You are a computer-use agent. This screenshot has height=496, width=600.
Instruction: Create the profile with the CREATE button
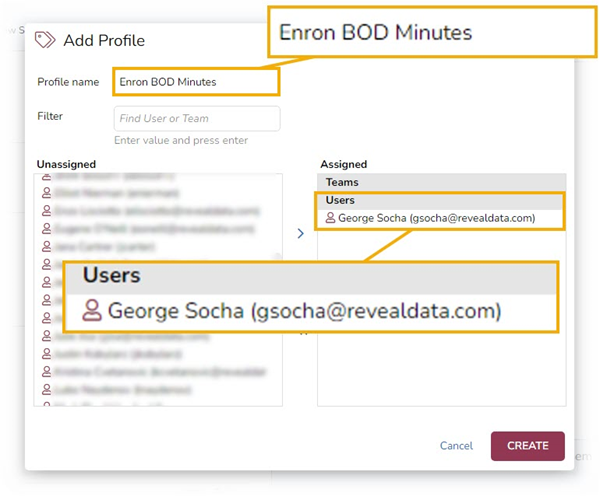pyautogui.click(x=528, y=446)
